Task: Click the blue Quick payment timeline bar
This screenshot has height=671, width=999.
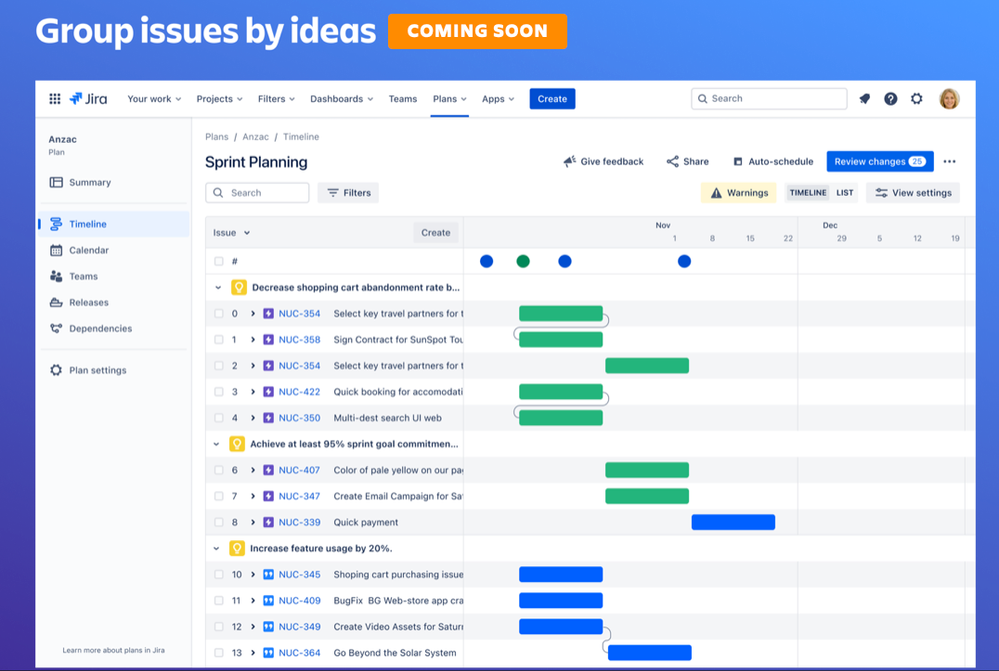Action: point(733,523)
